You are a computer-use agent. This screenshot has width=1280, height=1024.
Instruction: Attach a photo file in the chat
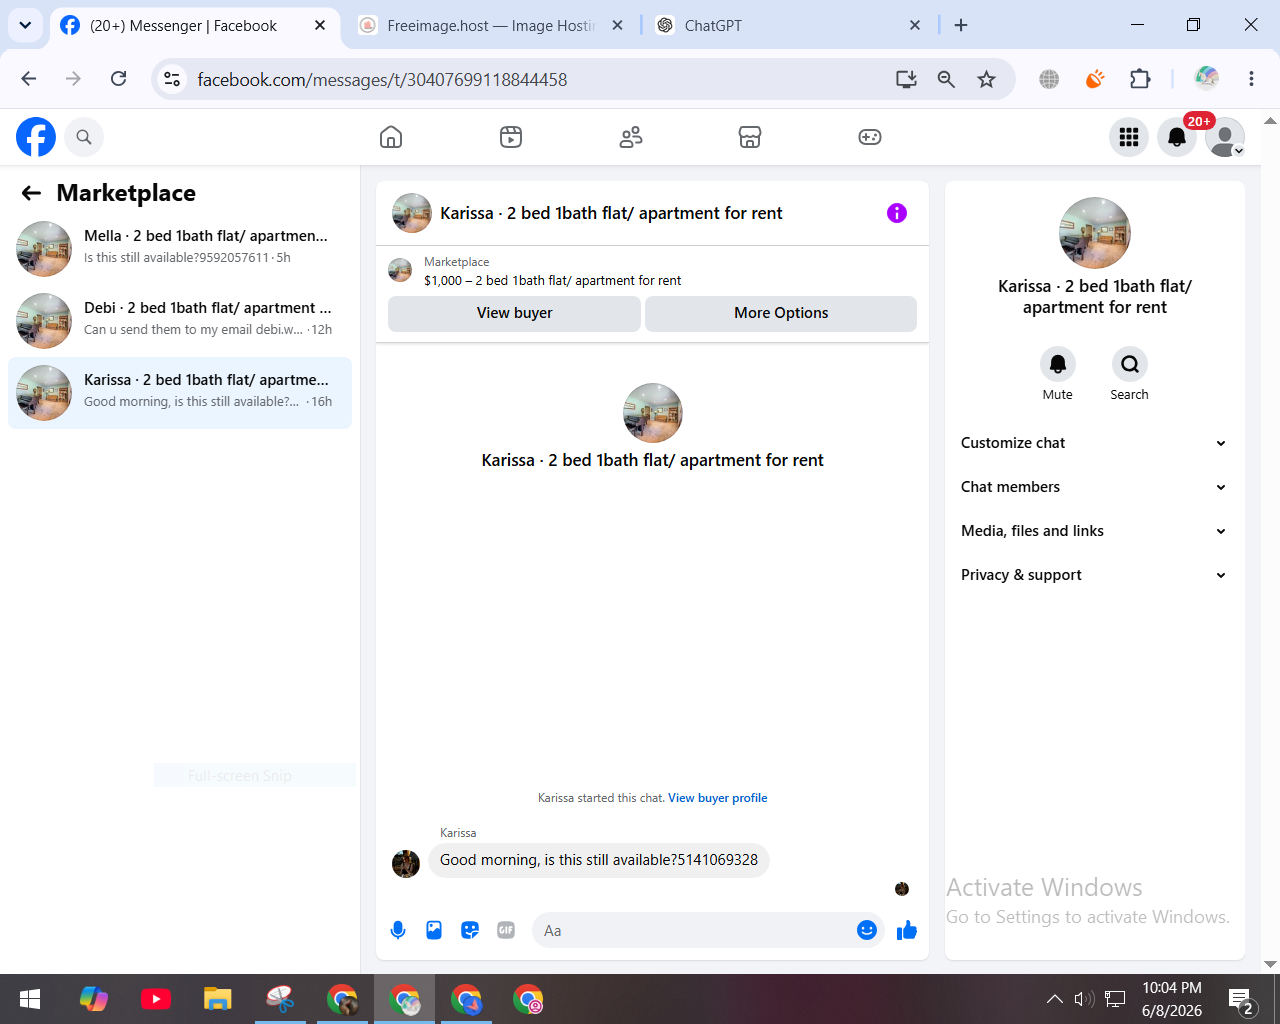434,930
